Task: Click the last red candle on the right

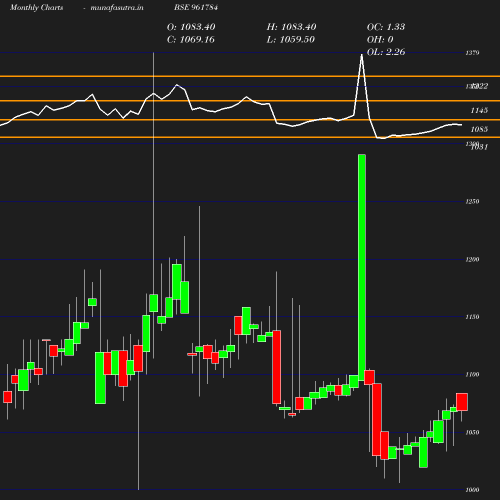Action: [462, 402]
